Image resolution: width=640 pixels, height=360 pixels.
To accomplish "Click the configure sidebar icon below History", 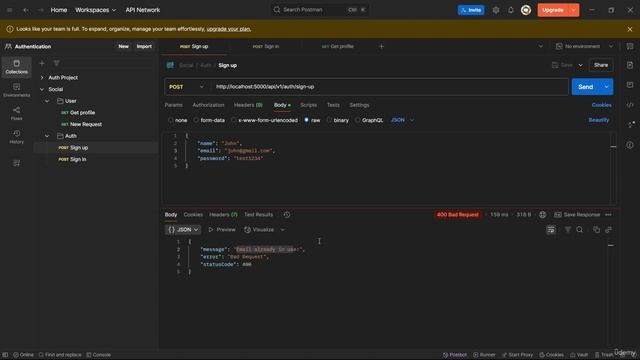I will (16, 163).
